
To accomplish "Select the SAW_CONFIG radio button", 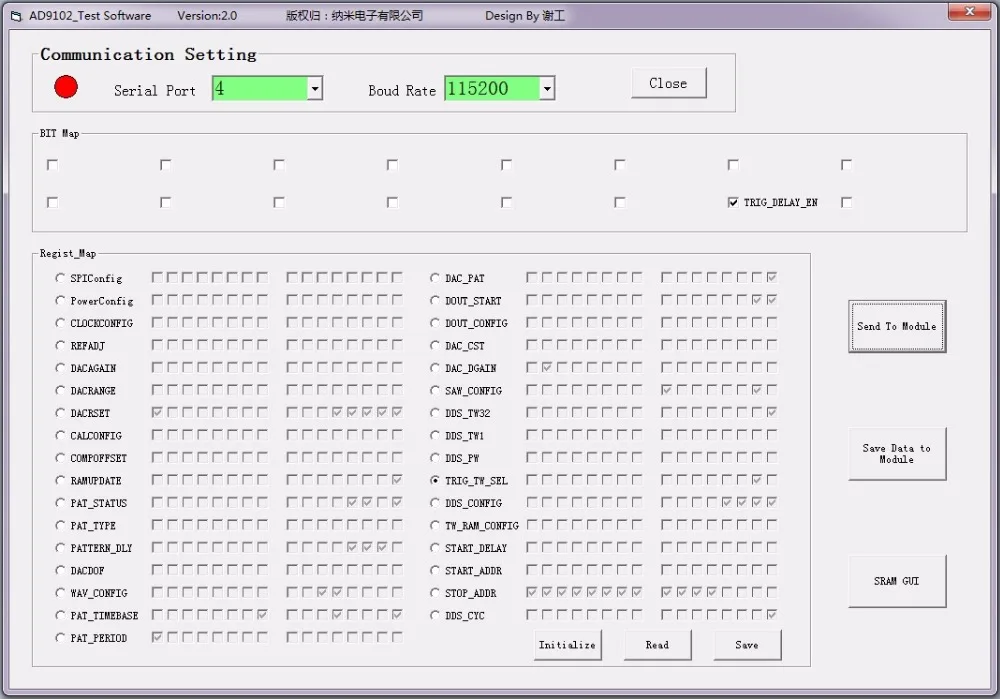I will 435,390.
